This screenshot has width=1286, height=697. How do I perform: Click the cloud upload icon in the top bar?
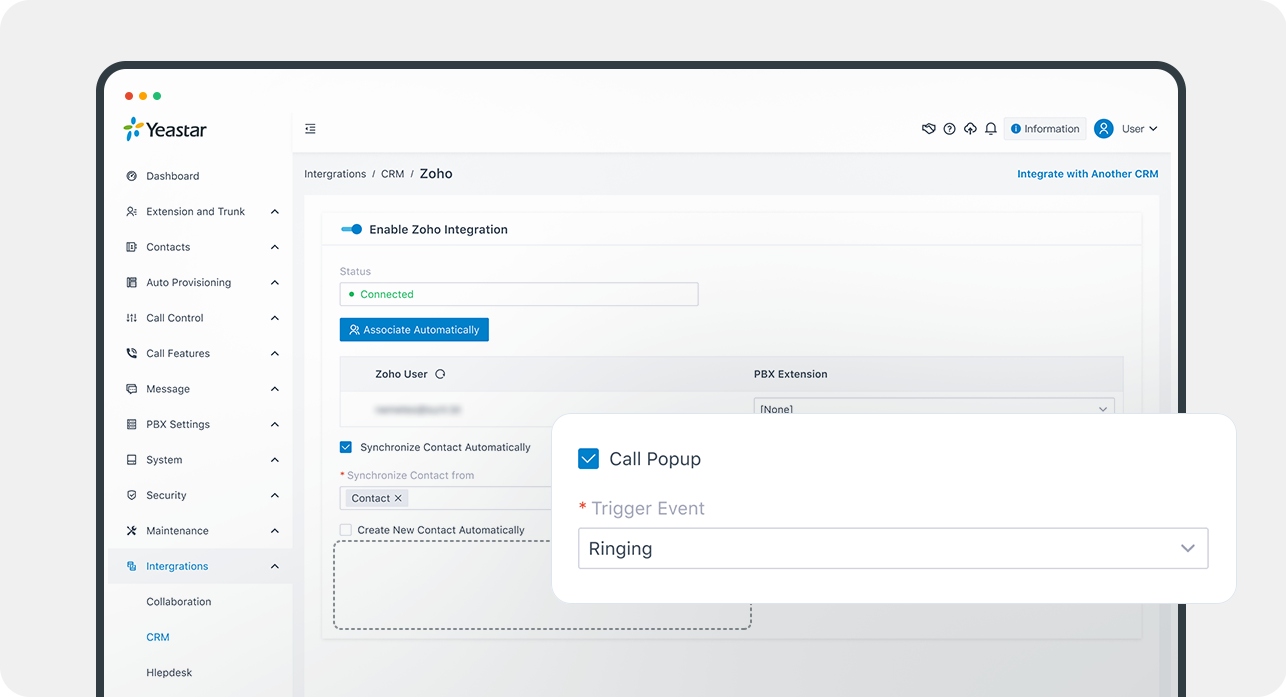click(970, 129)
